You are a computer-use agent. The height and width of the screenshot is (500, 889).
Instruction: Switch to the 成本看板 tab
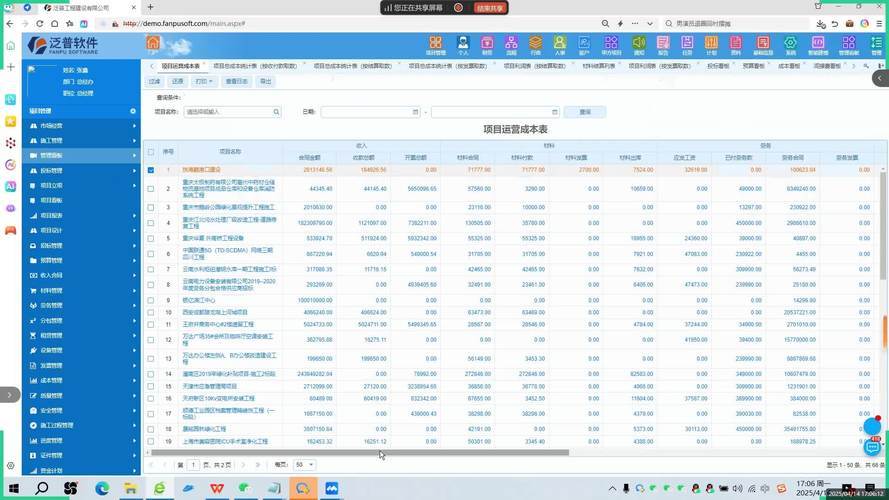point(788,66)
